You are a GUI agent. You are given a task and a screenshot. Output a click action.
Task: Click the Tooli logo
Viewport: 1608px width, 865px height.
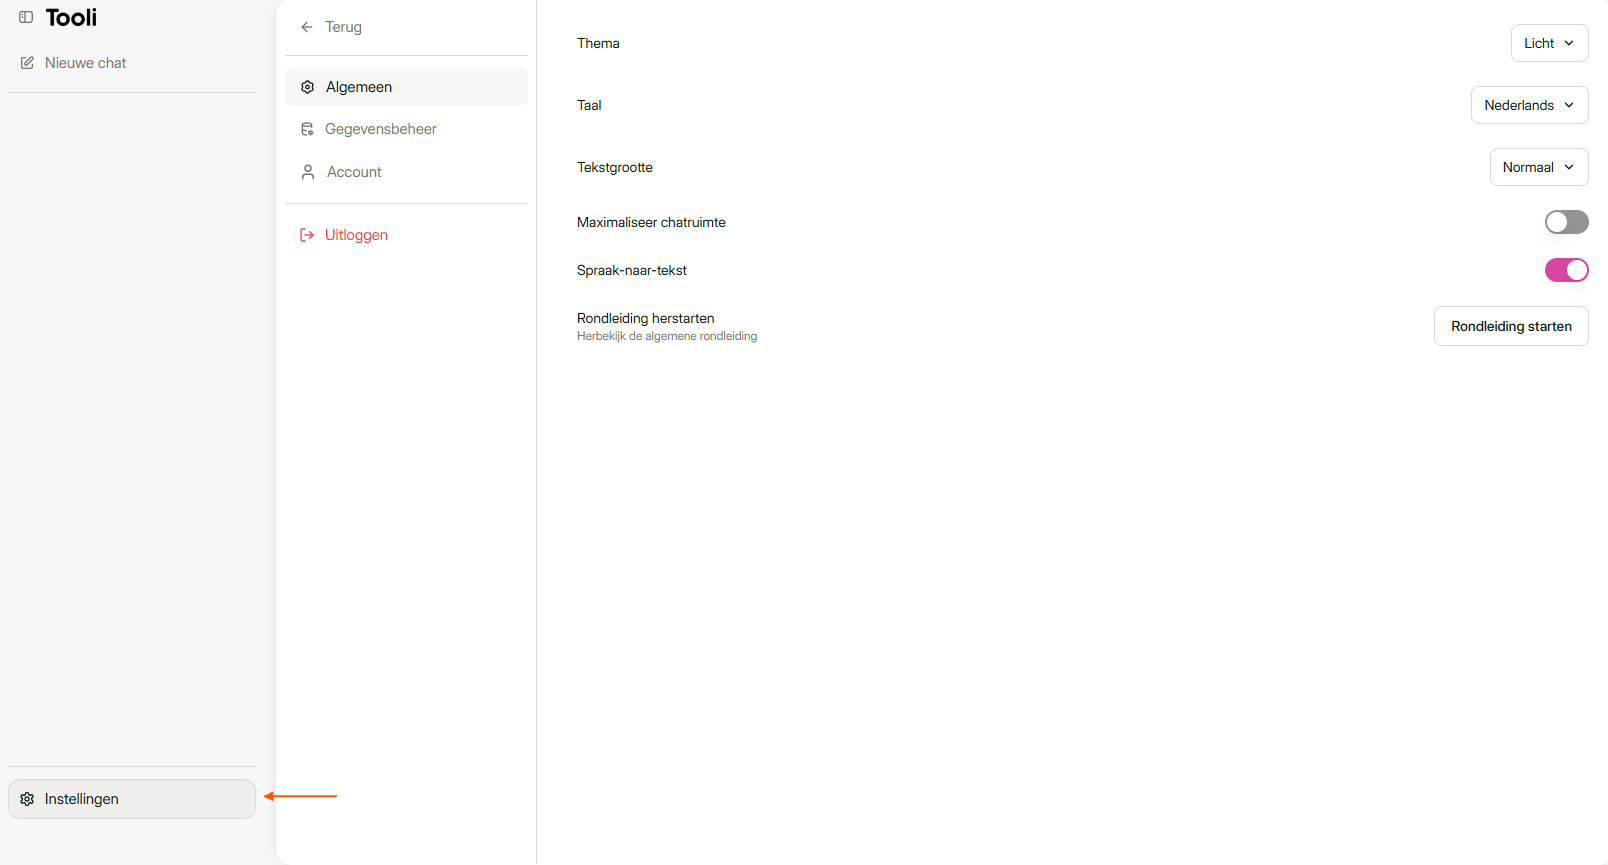pyautogui.click(x=71, y=17)
